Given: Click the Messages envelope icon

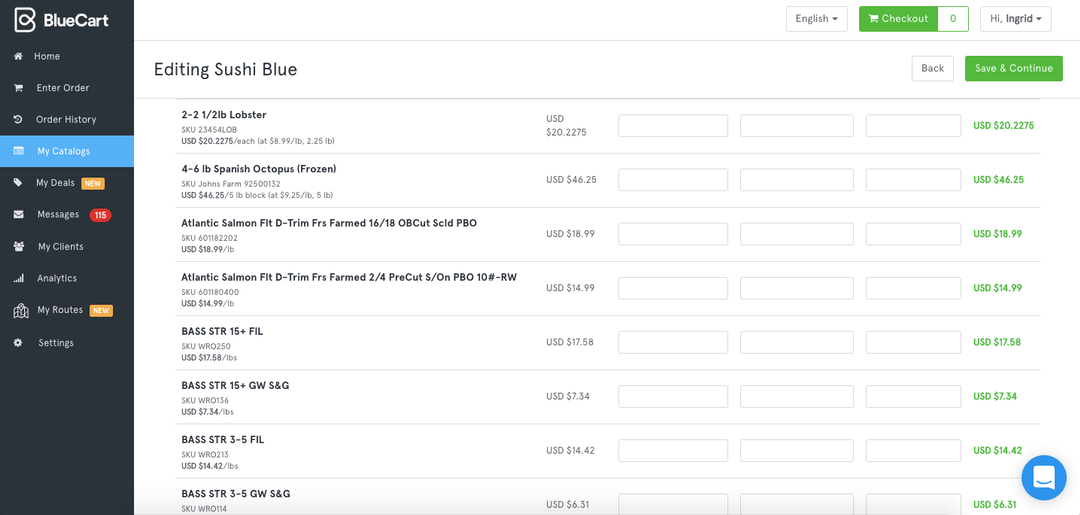Looking at the screenshot, I should click(x=19, y=215).
